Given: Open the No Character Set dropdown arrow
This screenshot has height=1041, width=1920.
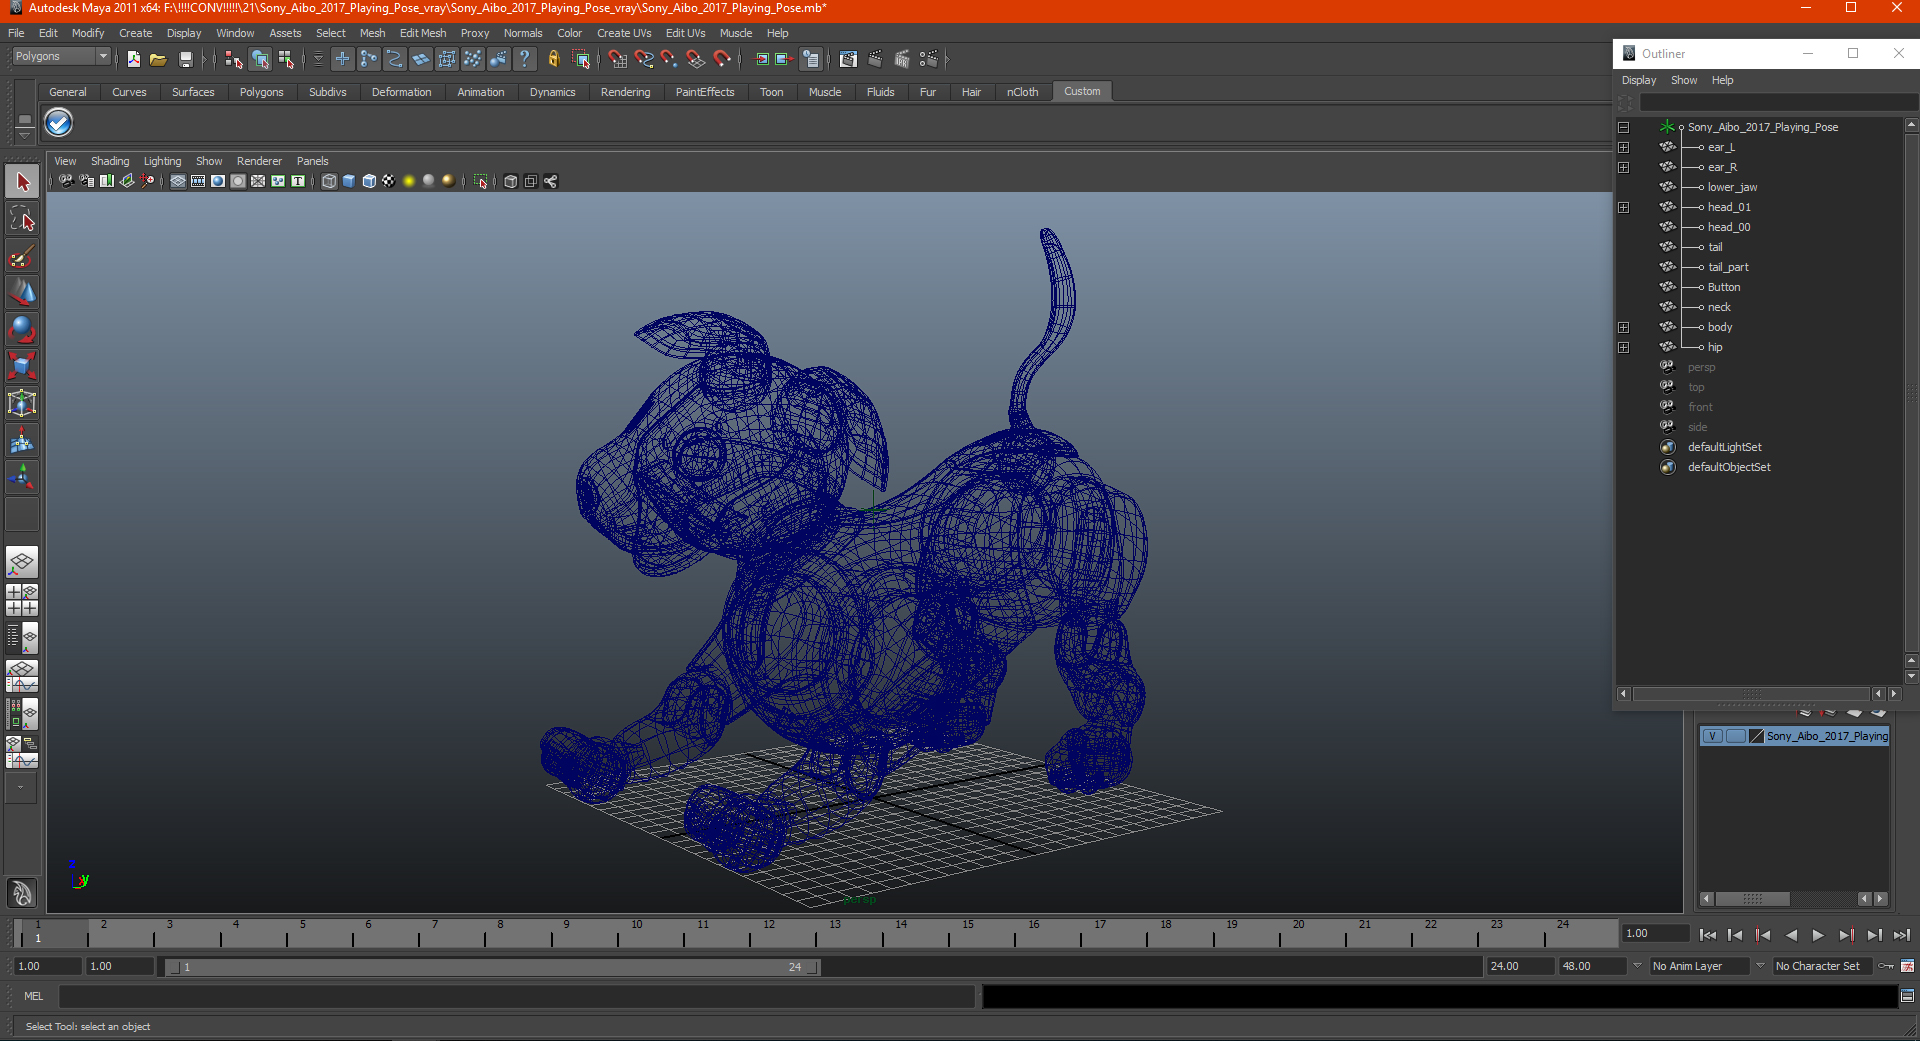Looking at the screenshot, I should (x=1760, y=966).
